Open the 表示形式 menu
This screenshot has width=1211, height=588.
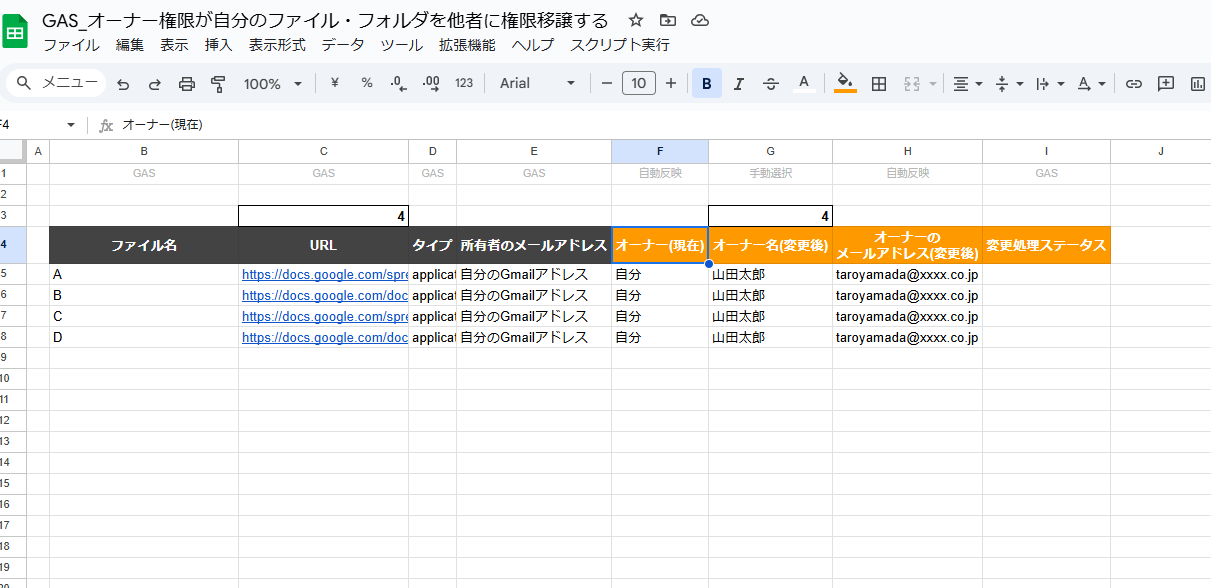(x=277, y=45)
